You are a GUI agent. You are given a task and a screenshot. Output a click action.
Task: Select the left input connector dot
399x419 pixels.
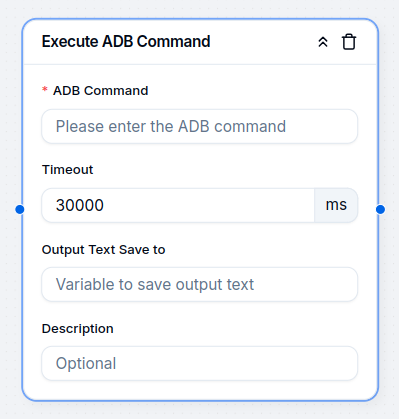pos(20,209)
